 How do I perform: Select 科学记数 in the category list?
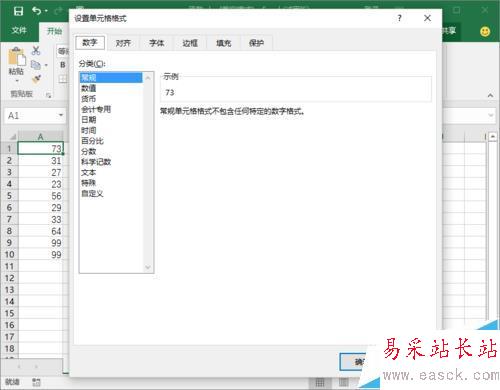pyautogui.click(x=111, y=162)
